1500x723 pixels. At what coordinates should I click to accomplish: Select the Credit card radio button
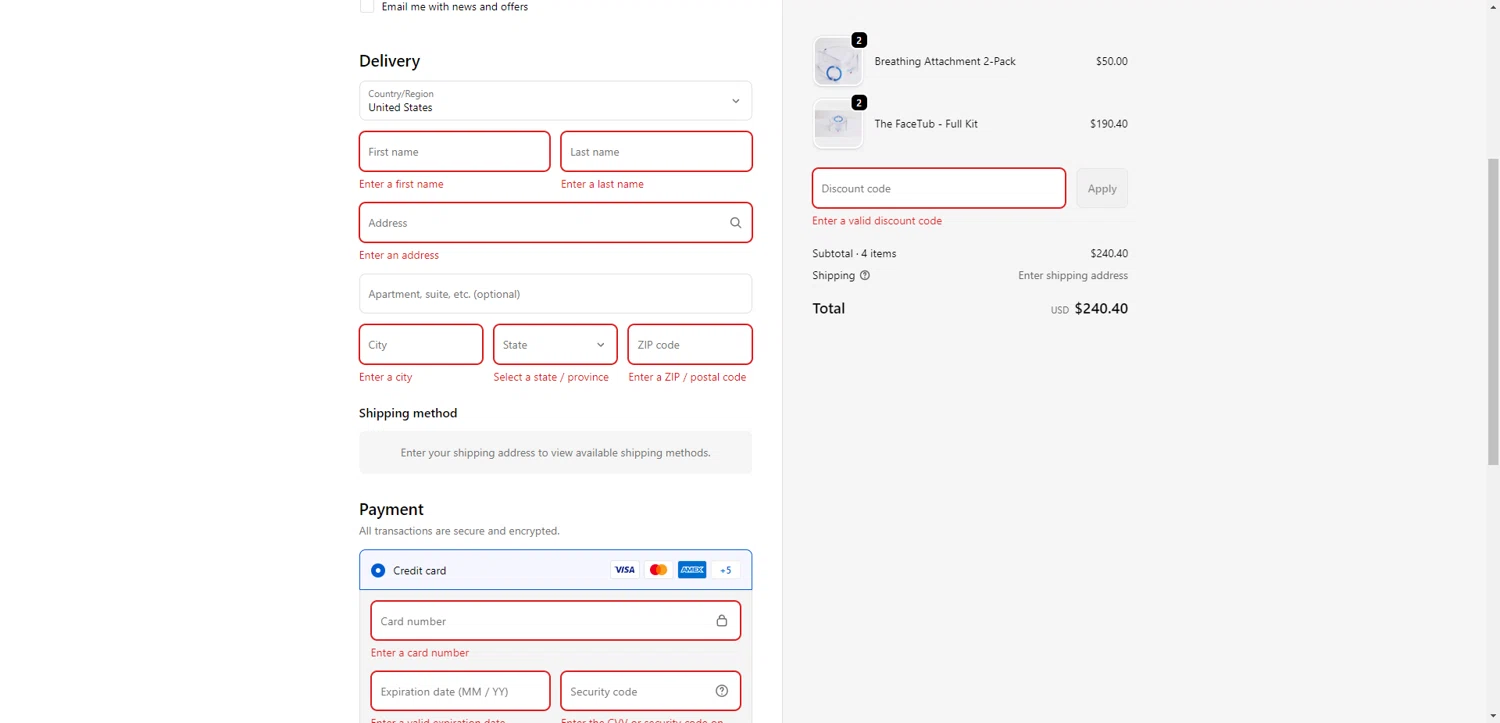pyautogui.click(x=378, y=570)
